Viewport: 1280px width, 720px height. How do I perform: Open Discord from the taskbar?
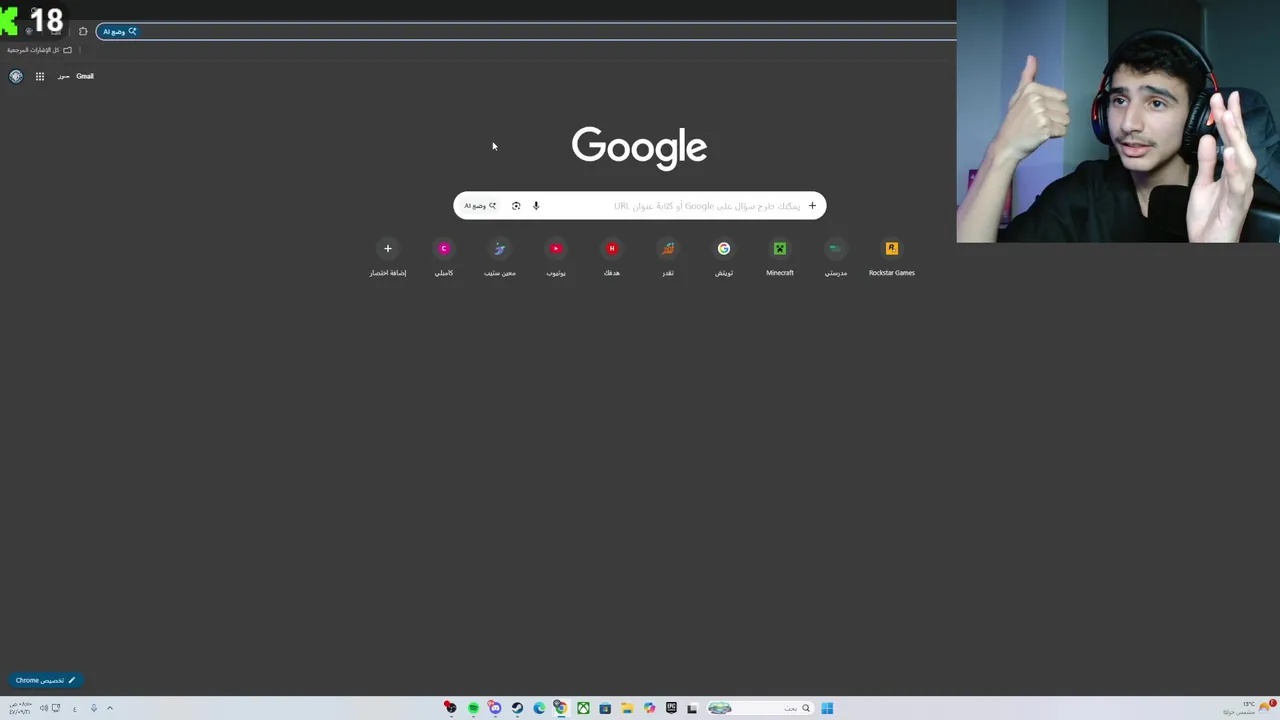coord(495,708)
